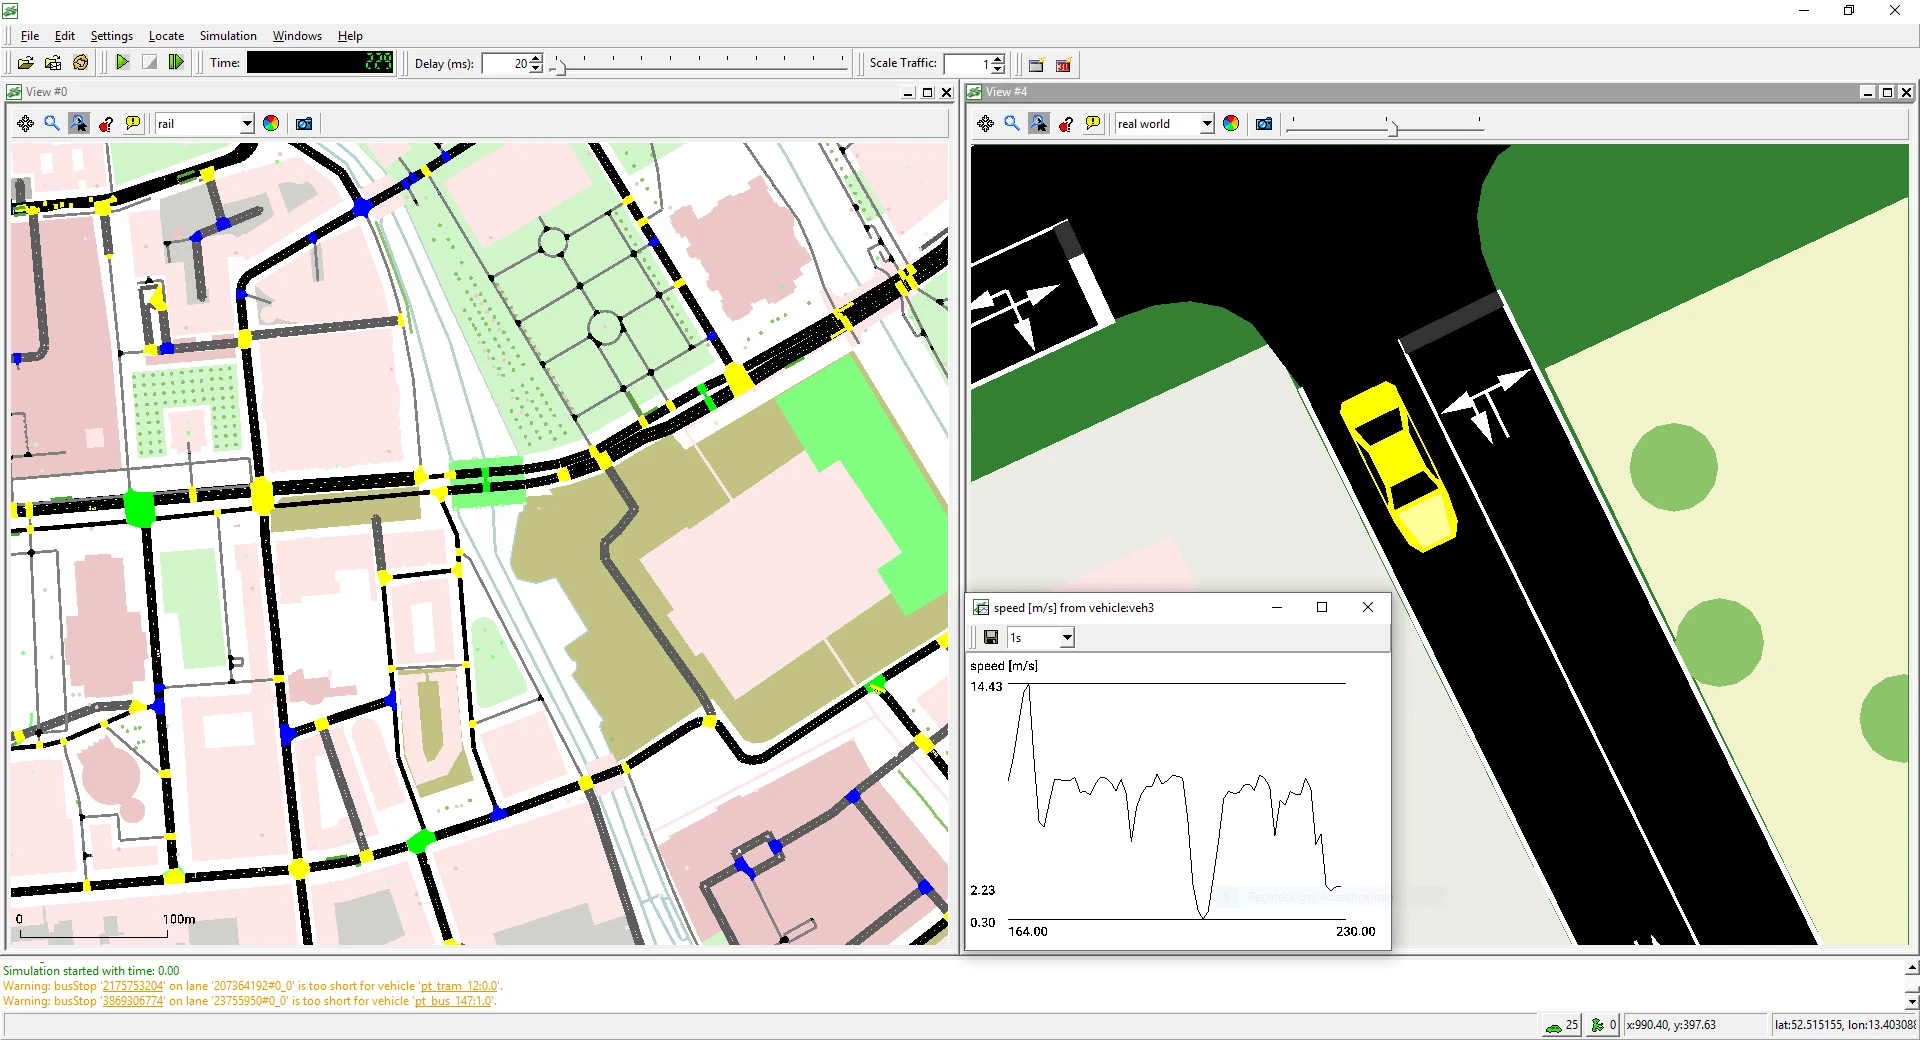Open the '1s' aggregation interval dropdown

tap(1065, 637)
